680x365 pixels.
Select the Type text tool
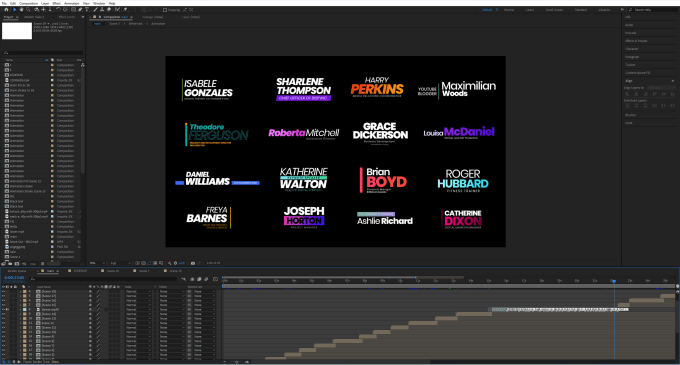tap(87, 10)
